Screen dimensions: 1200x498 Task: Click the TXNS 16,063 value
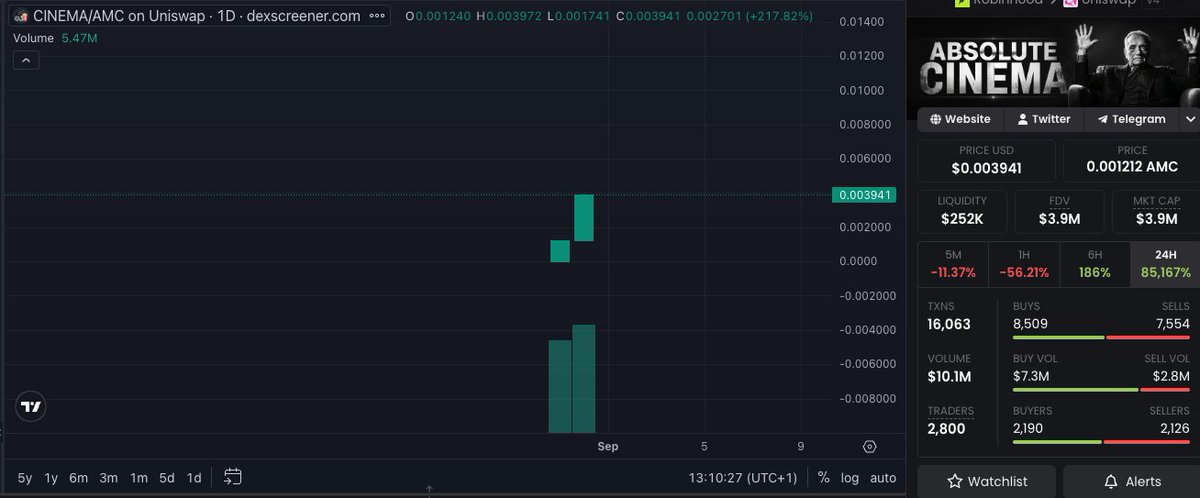click(949, 325)
